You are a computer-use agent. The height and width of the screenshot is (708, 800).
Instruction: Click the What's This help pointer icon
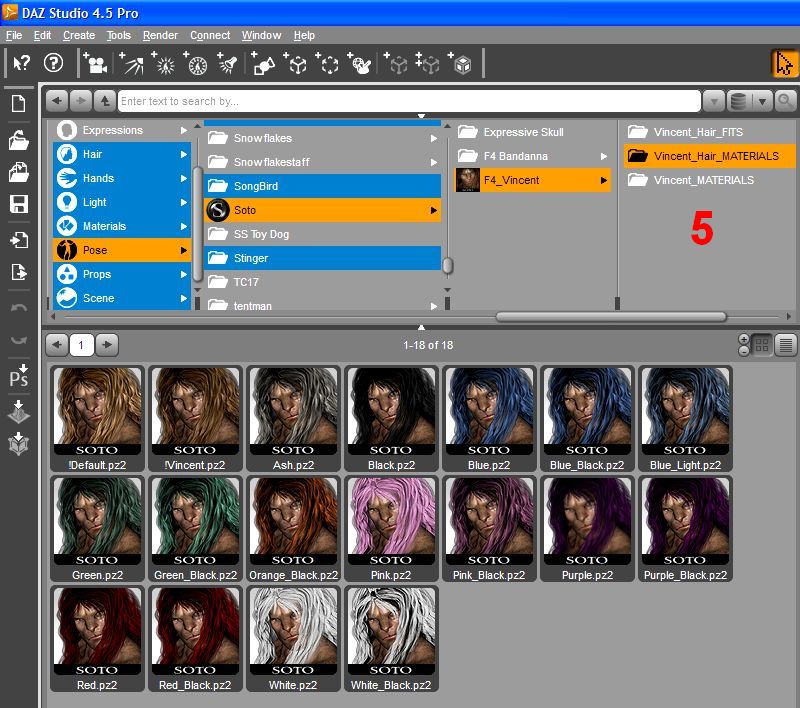[21, 63]
